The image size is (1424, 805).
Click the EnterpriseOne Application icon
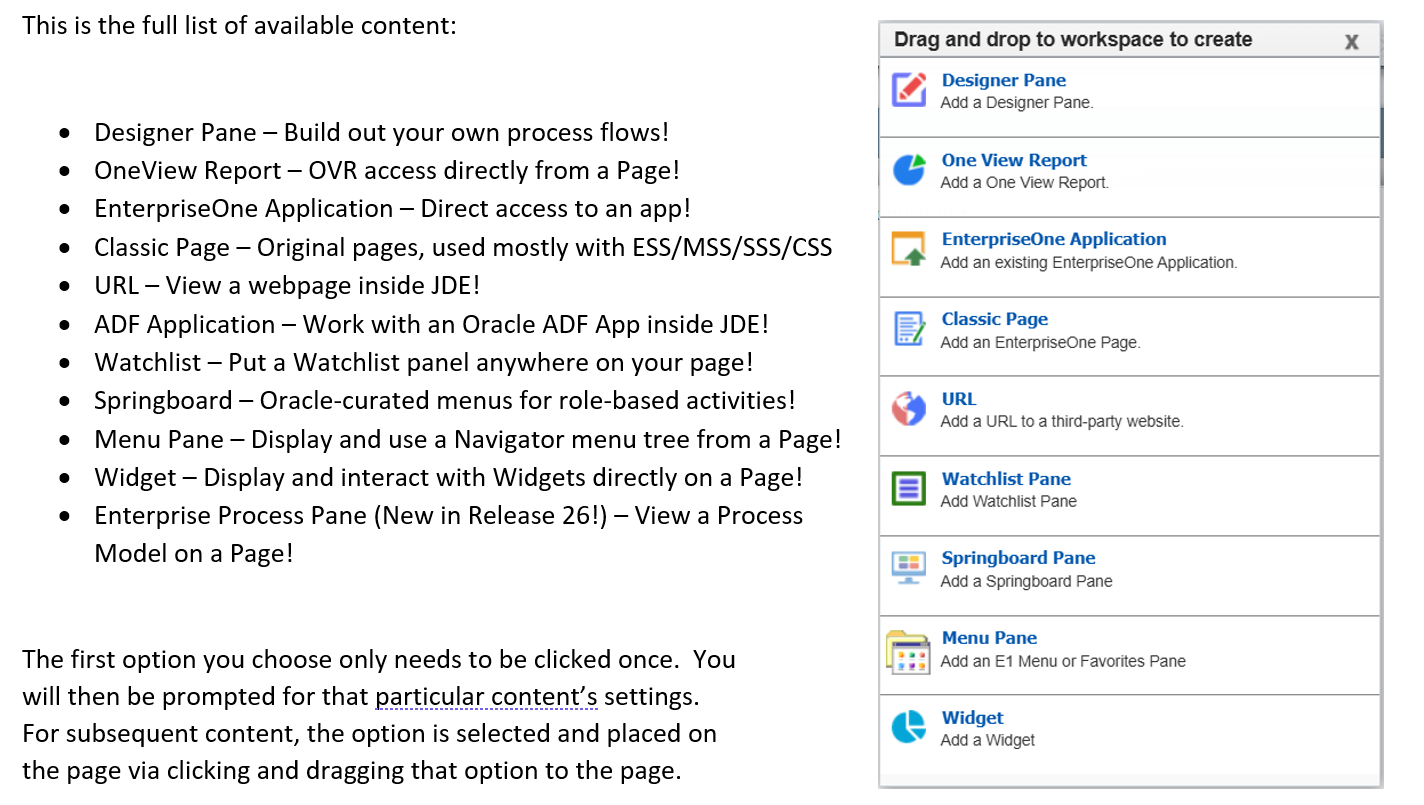[x=909, y=249]
